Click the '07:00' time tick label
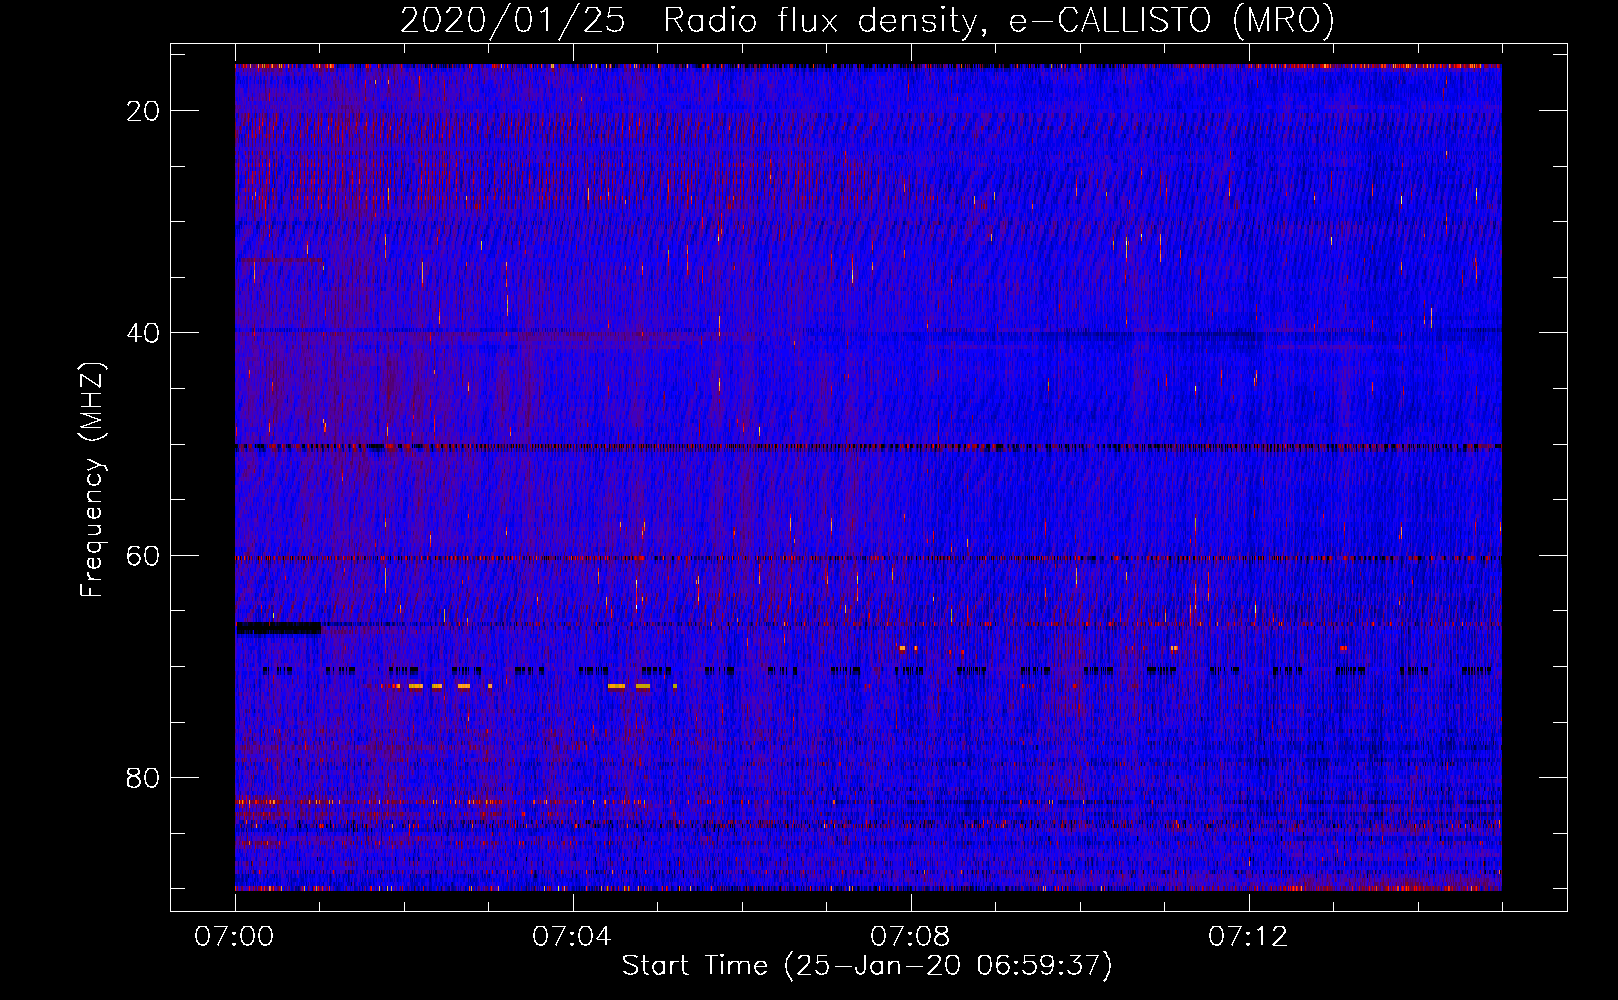Image resolution: width=1618 pixels, height=1000 pixels. coord(235,937)
